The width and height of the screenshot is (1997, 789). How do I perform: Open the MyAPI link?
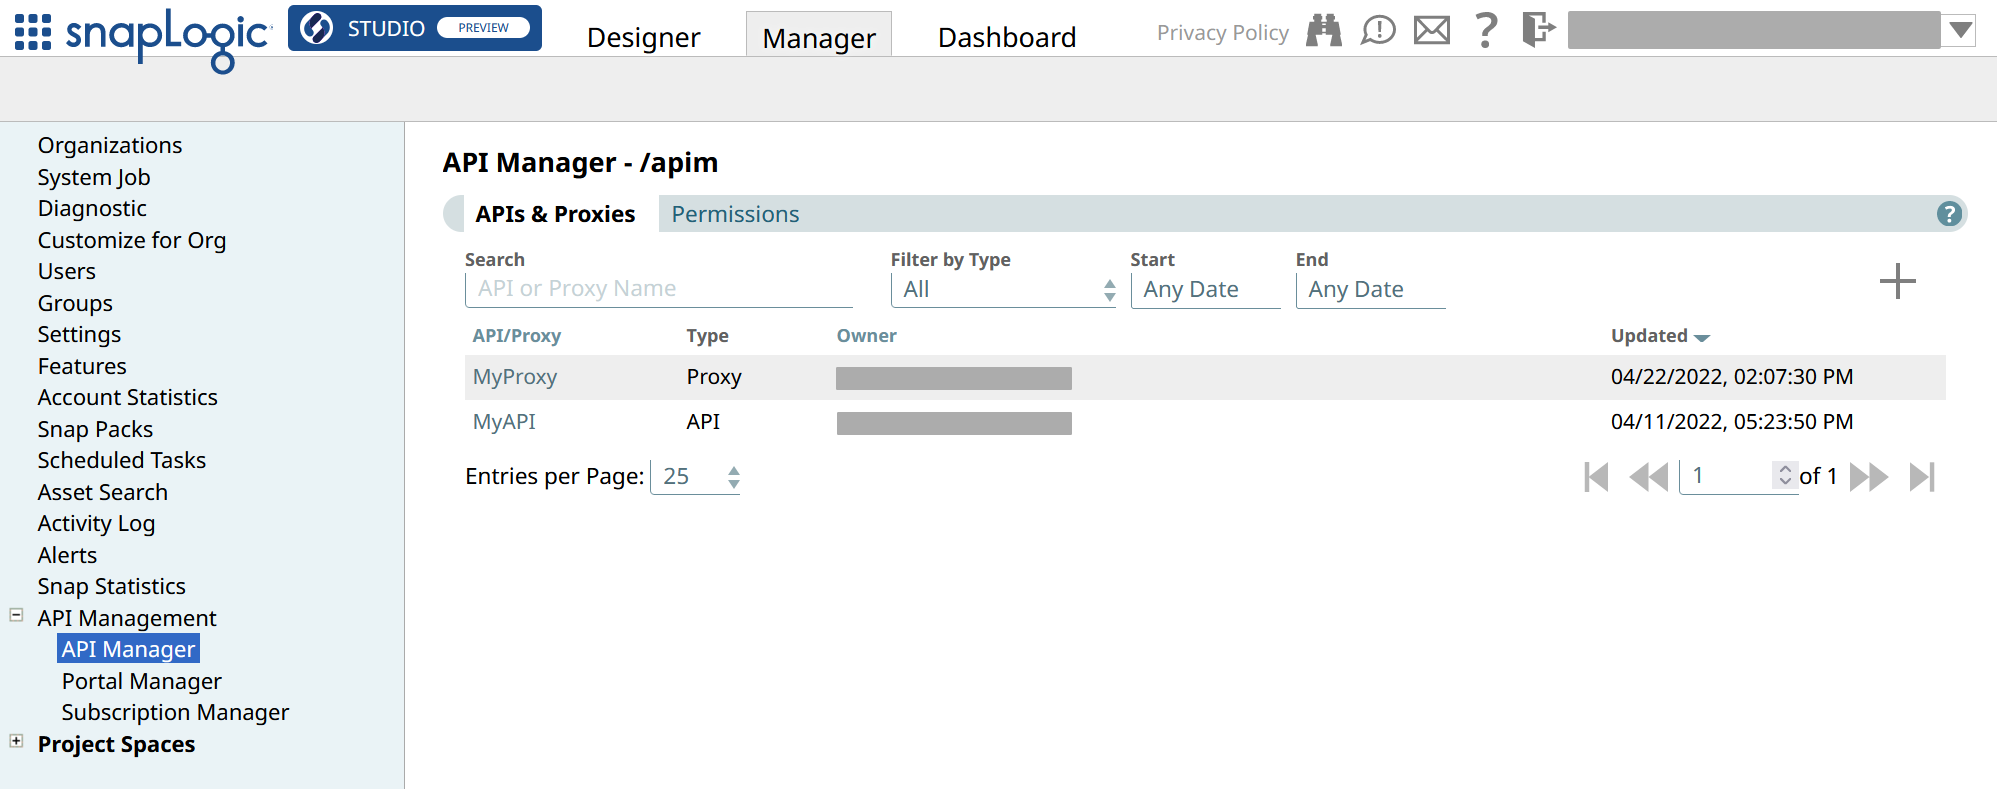click(504, 422)
